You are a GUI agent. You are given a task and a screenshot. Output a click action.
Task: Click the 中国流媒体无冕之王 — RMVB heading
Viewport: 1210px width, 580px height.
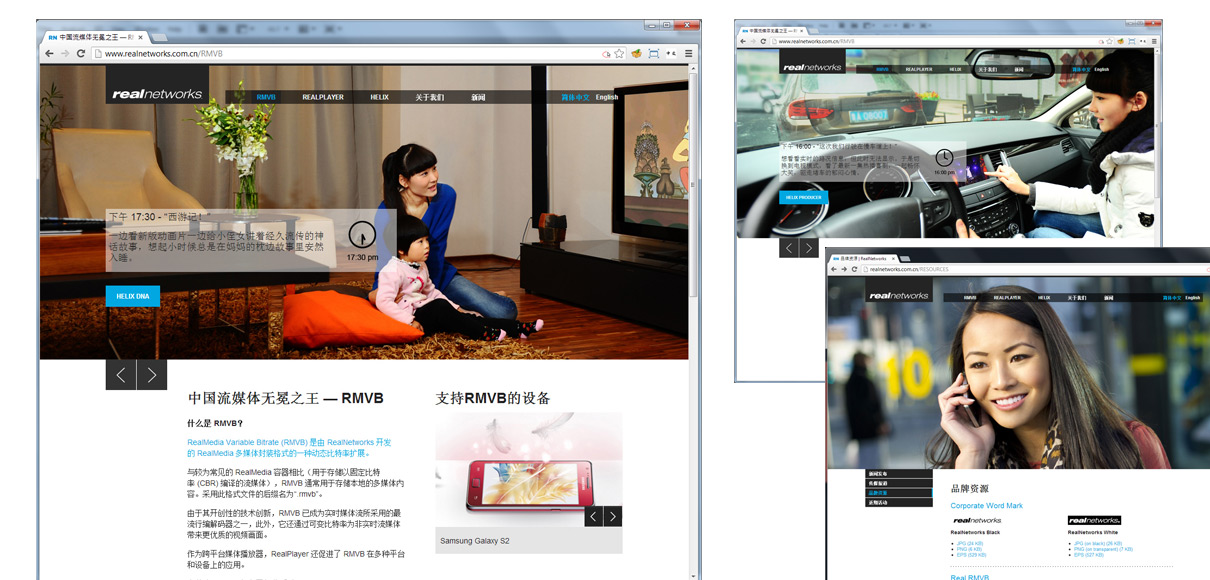click(x=285, y=398)
